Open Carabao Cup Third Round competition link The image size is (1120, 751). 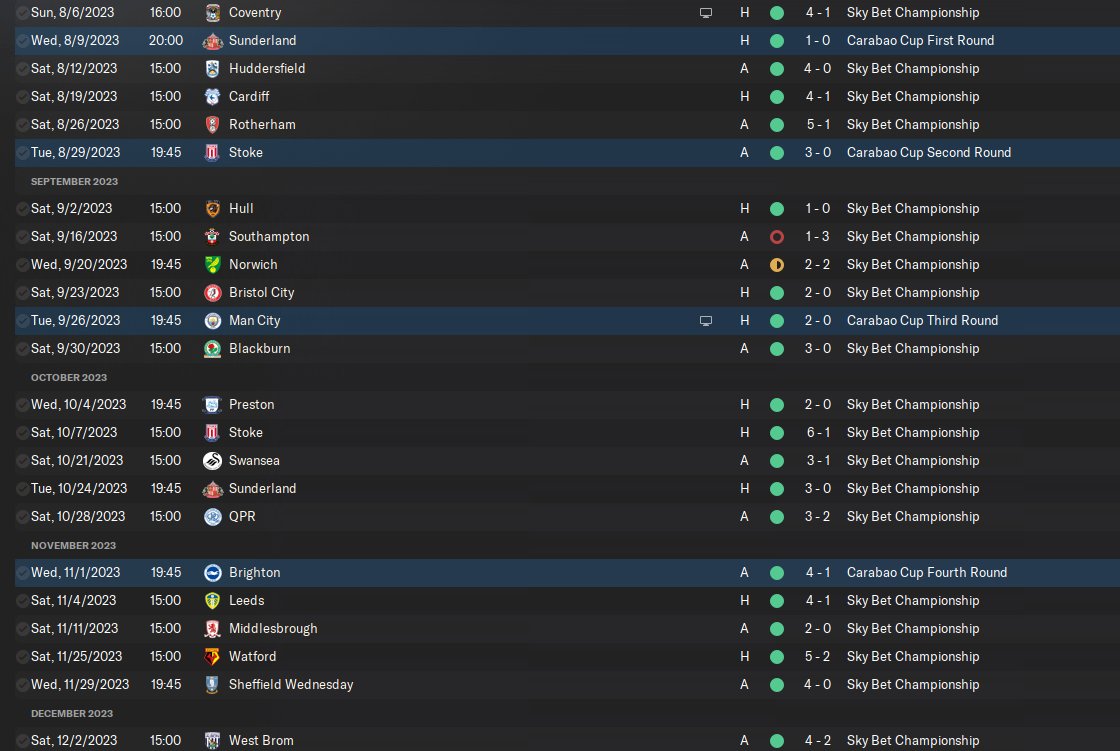tap(922, 321)
